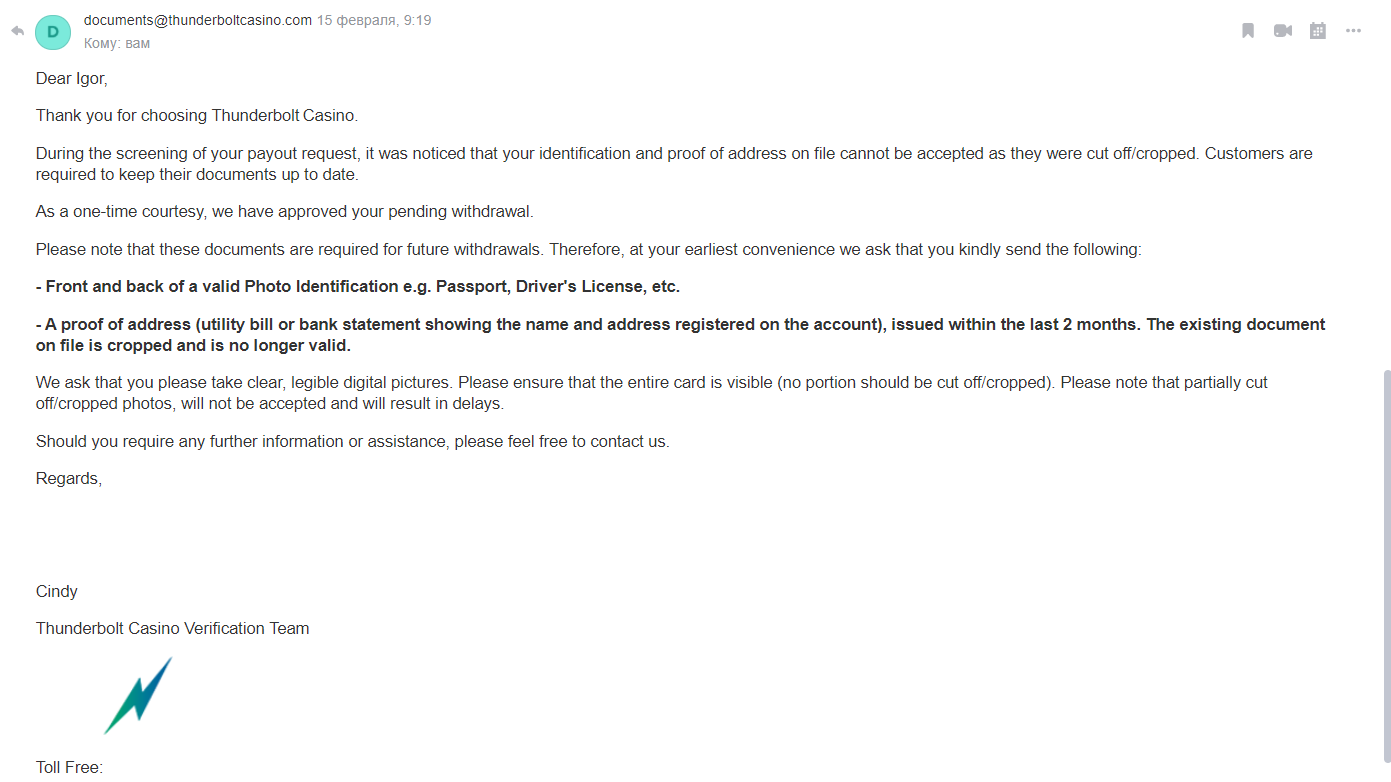Open the three-dots more actions menu
The image size is (1391, 782).
point(1353,31)
